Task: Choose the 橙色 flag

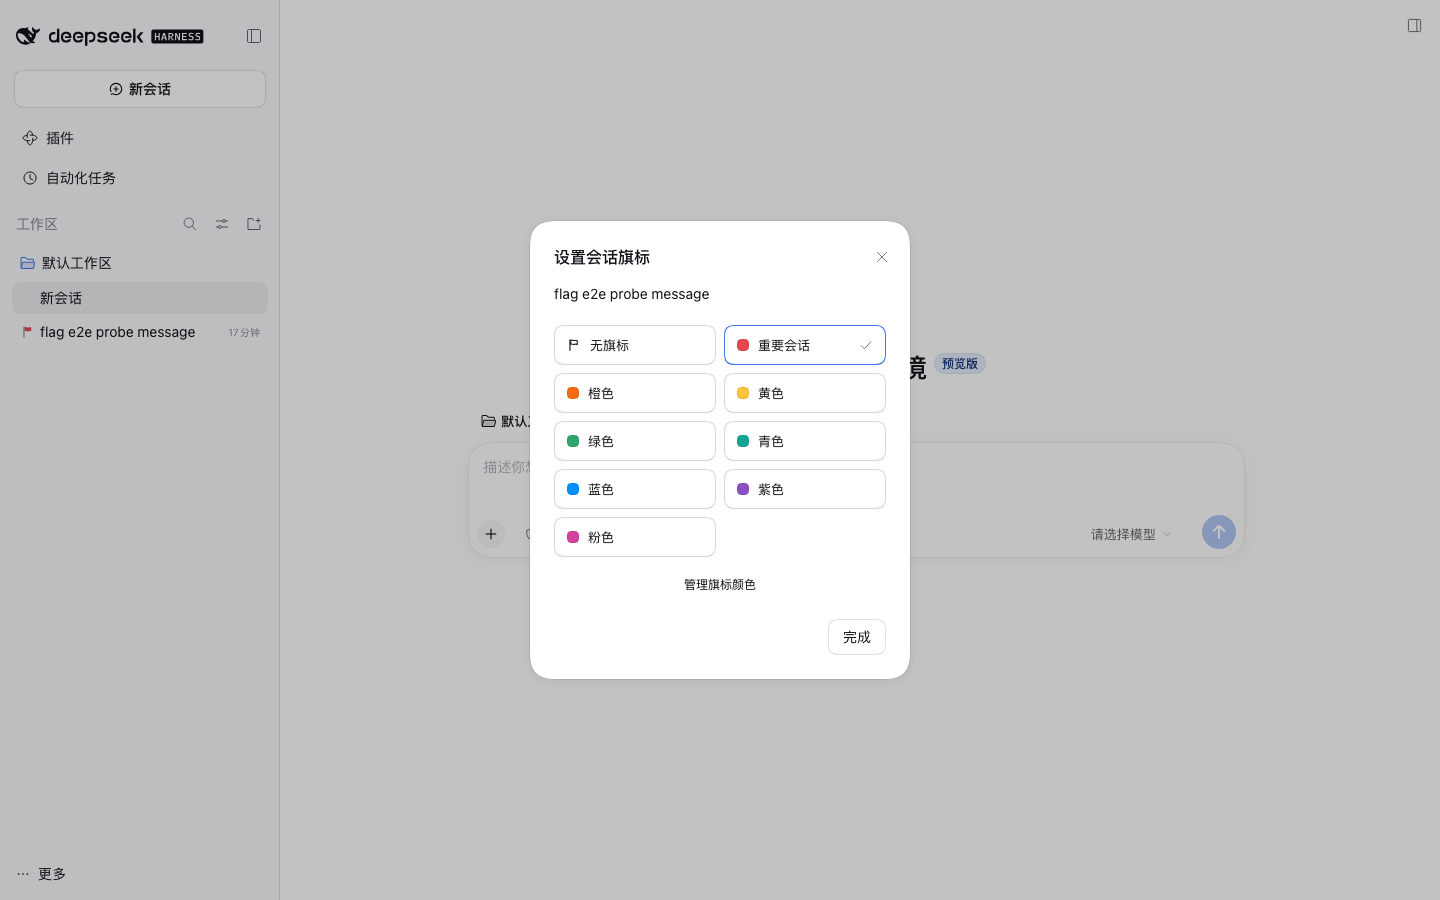Action: (635, 393)
